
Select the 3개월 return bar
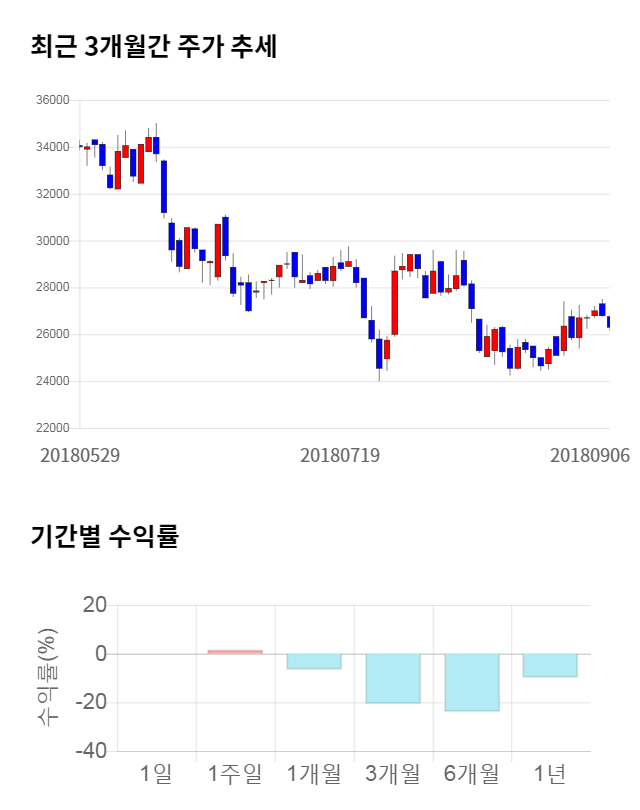click(x=393, y=678)
